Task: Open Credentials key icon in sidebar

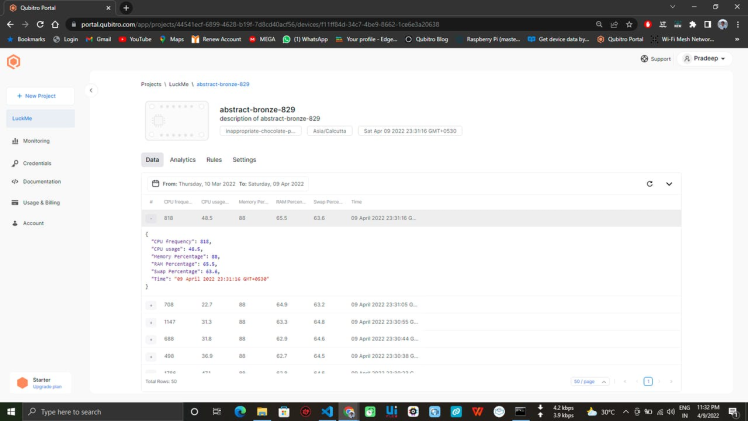Action: 15,163
